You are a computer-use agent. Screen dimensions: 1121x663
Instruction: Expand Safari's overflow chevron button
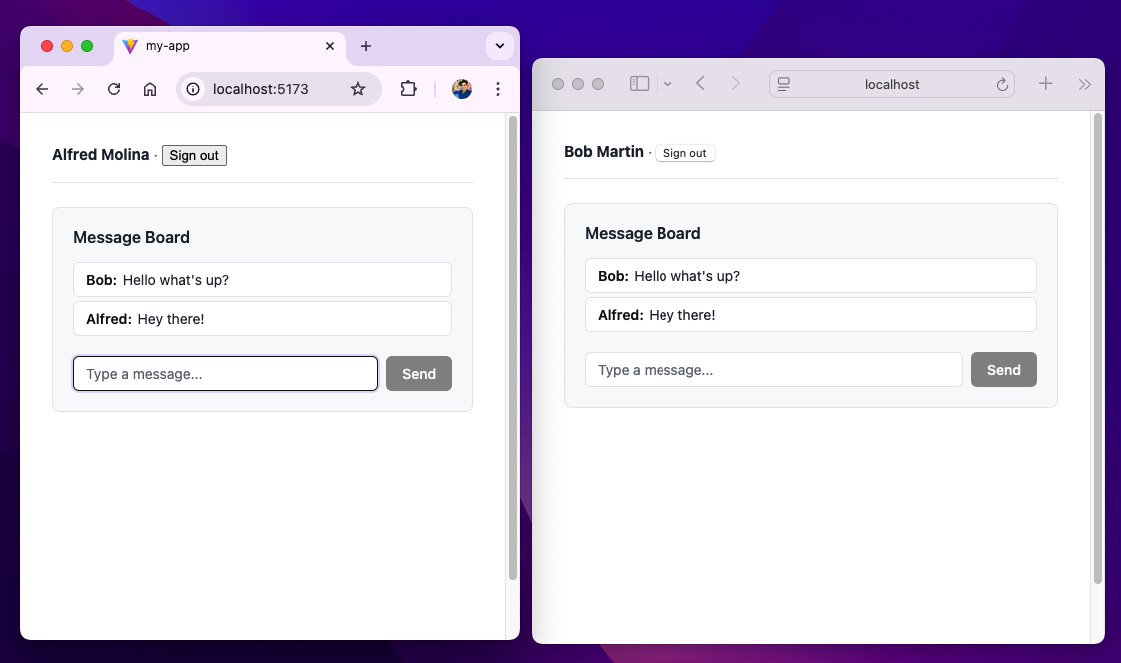click(1085, 84)
